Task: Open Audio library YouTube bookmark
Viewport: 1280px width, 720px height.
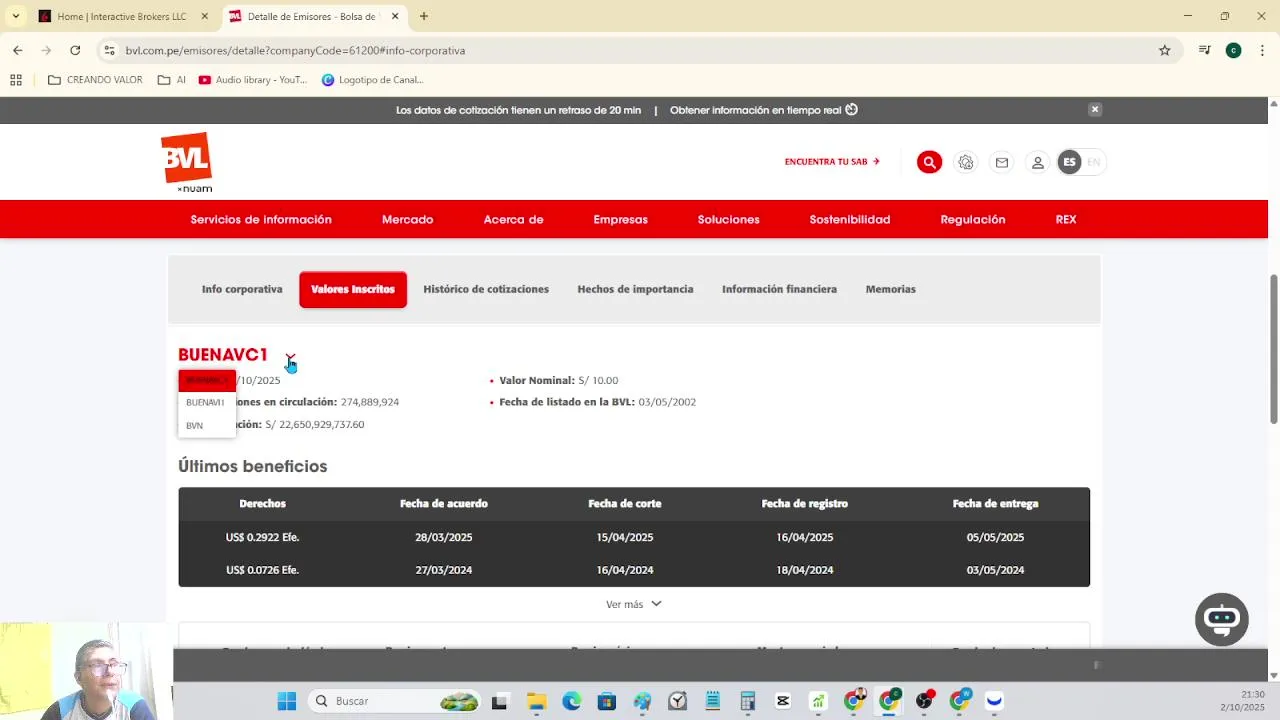Action: point(253,80)
